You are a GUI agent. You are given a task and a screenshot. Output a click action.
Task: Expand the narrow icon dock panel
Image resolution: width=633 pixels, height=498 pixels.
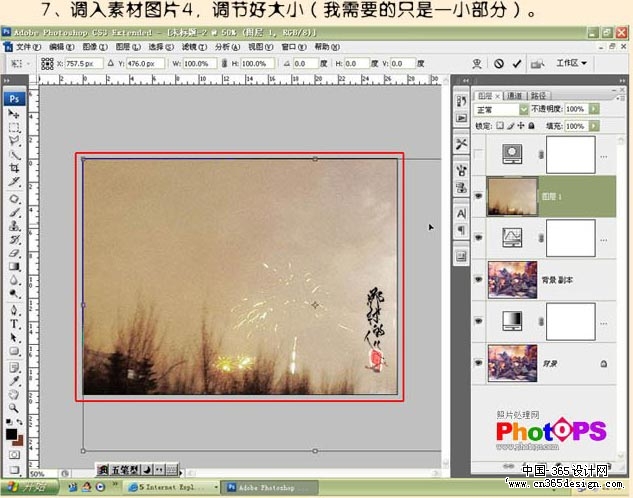coord(465,81)
